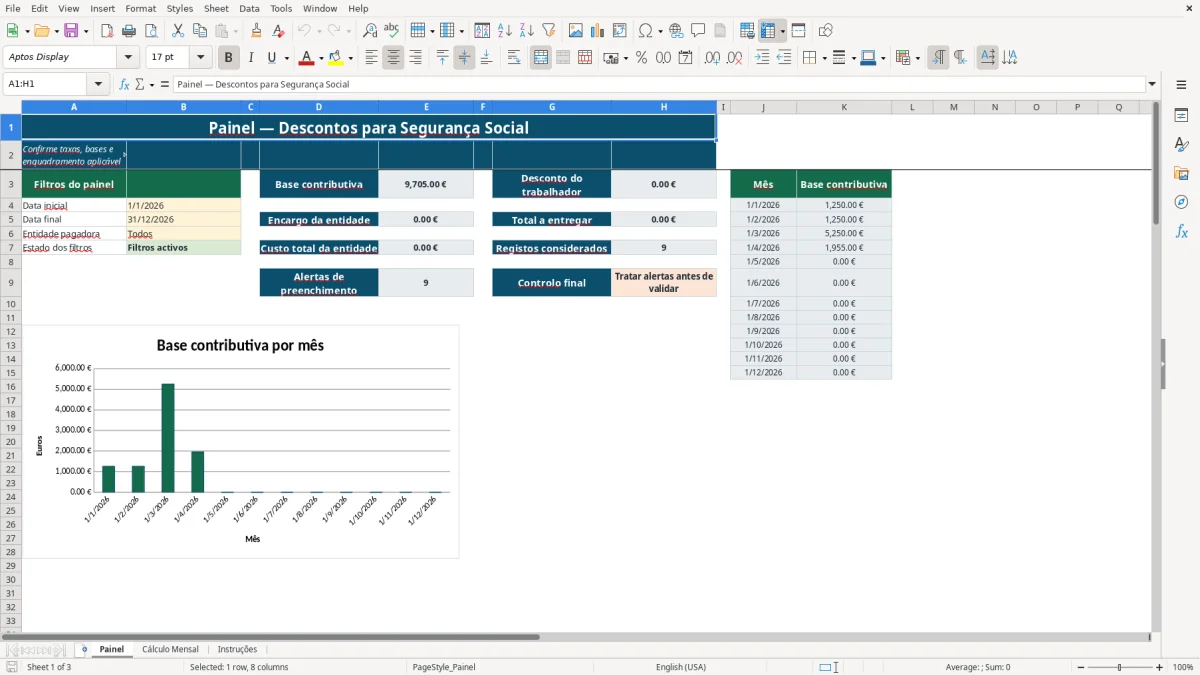The image size is (1200, 675).
Task: Click the Print icon
Action: (x=129, y=31)
